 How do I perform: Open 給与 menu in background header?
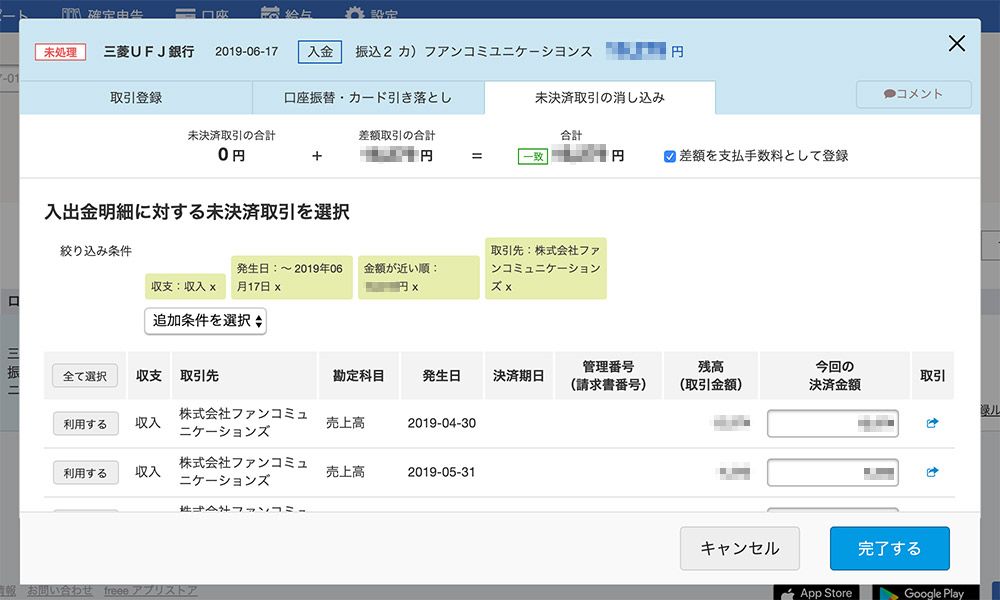(x=286, y=13)
